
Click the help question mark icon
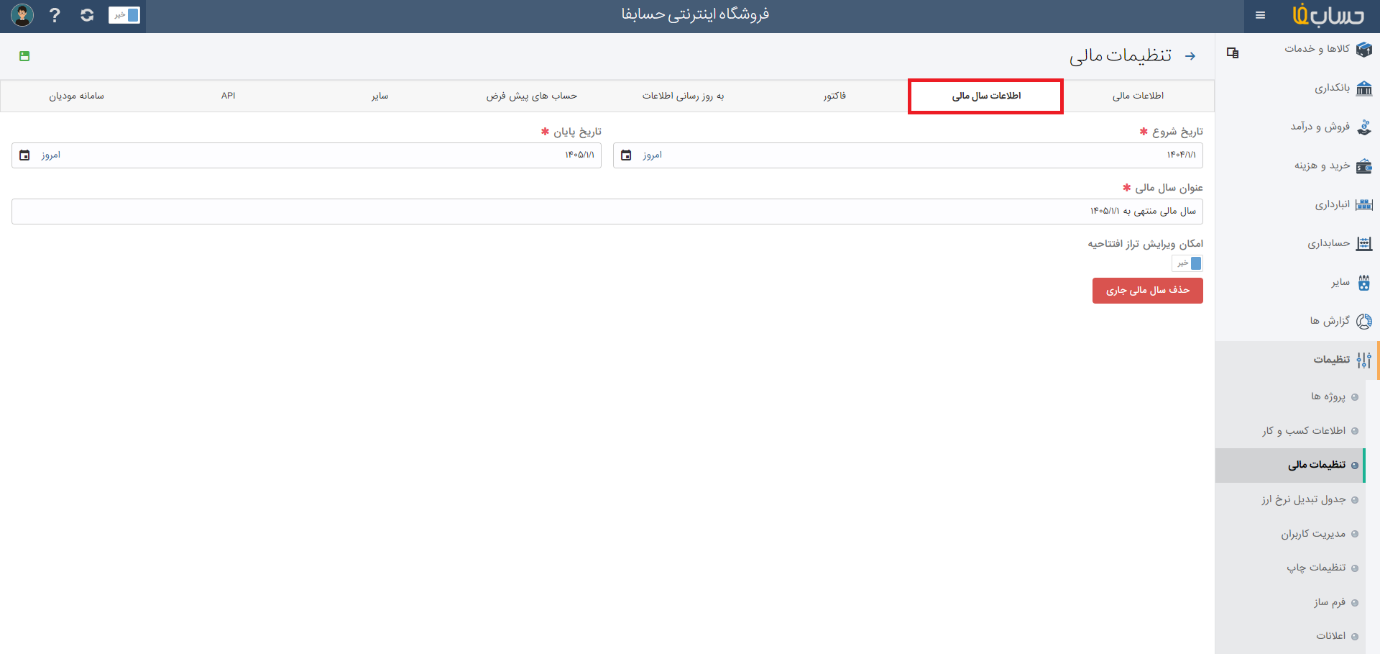[x=55, y=15]
